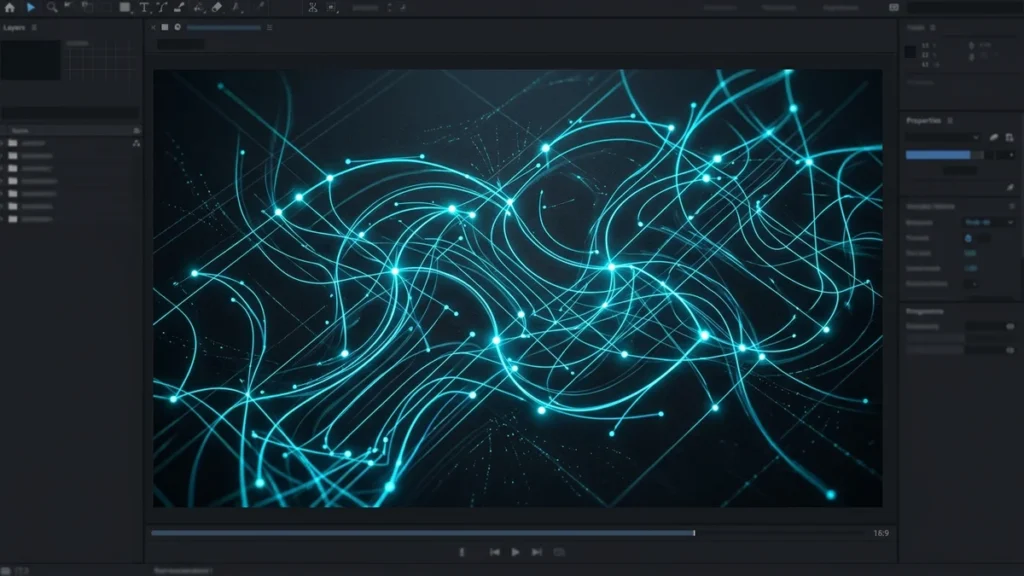
Task: Click the square marquee icon beside the scissors
Action: coord(332,8)
